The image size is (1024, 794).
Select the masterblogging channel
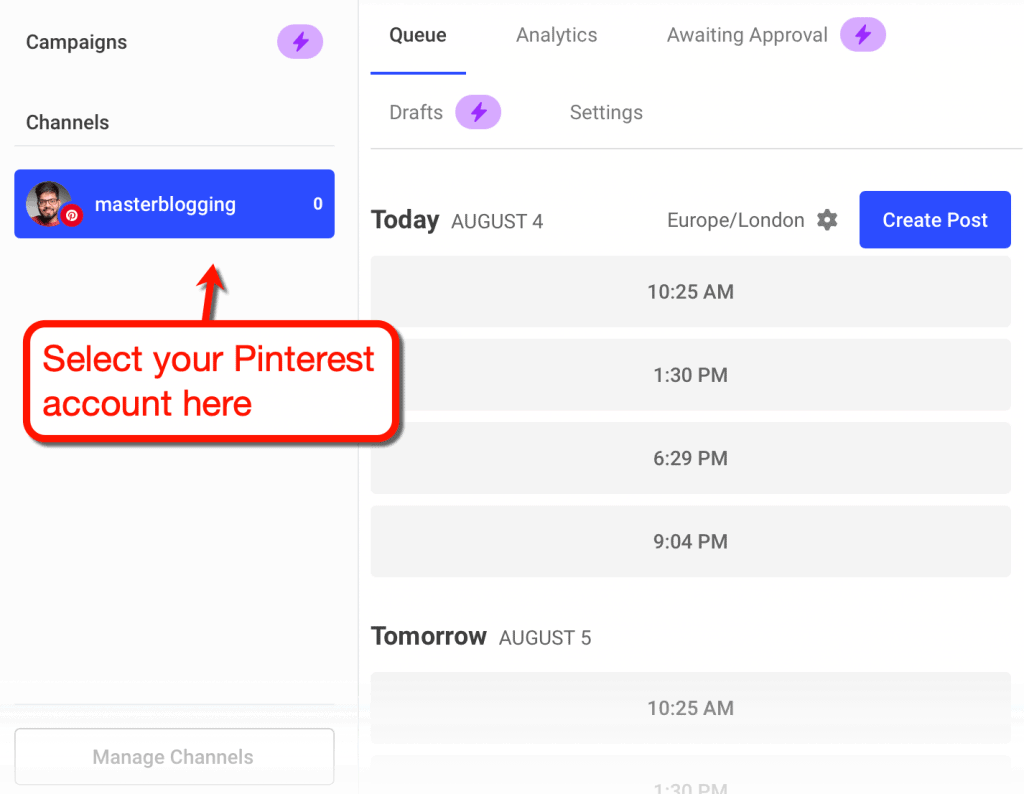pos(174,204)
